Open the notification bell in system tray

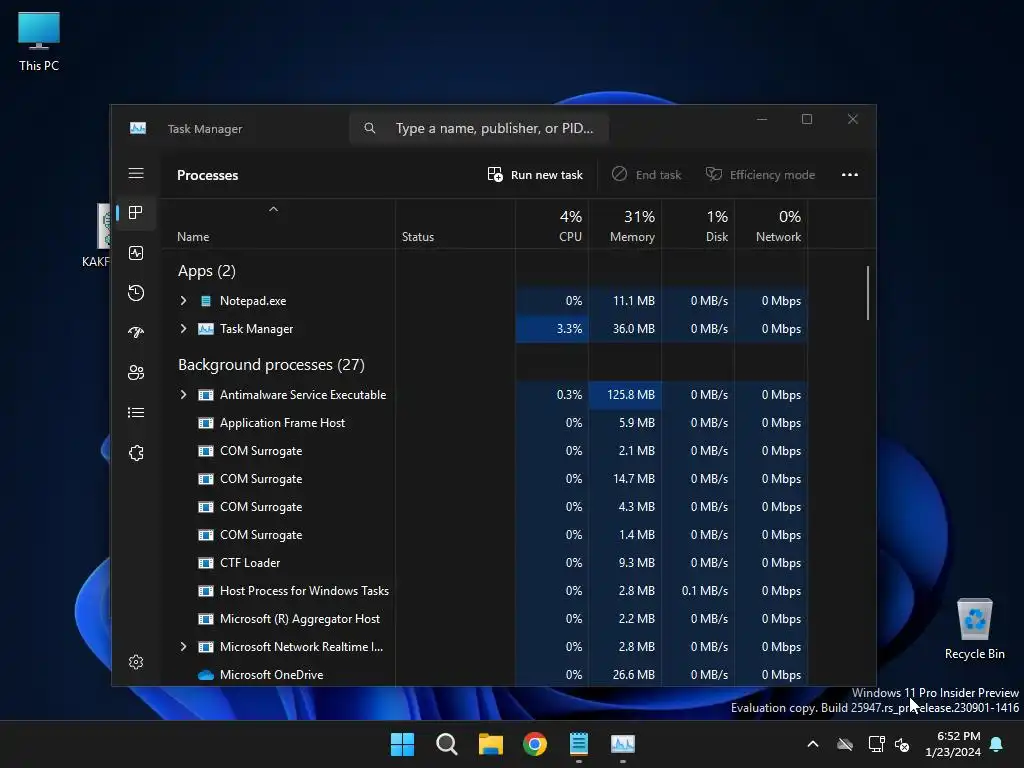click(x=997, y=744)
